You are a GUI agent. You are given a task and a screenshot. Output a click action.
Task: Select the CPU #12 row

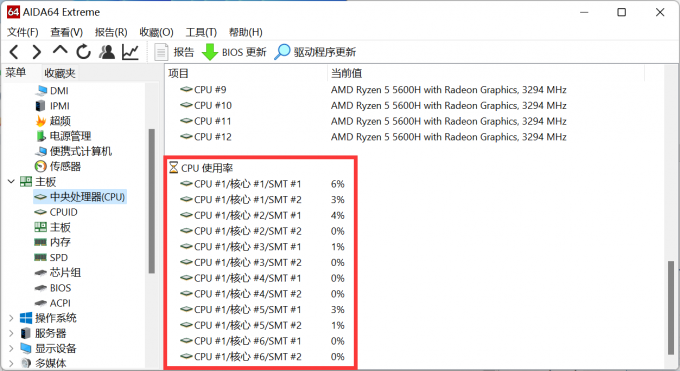click(x=373, y=137)
